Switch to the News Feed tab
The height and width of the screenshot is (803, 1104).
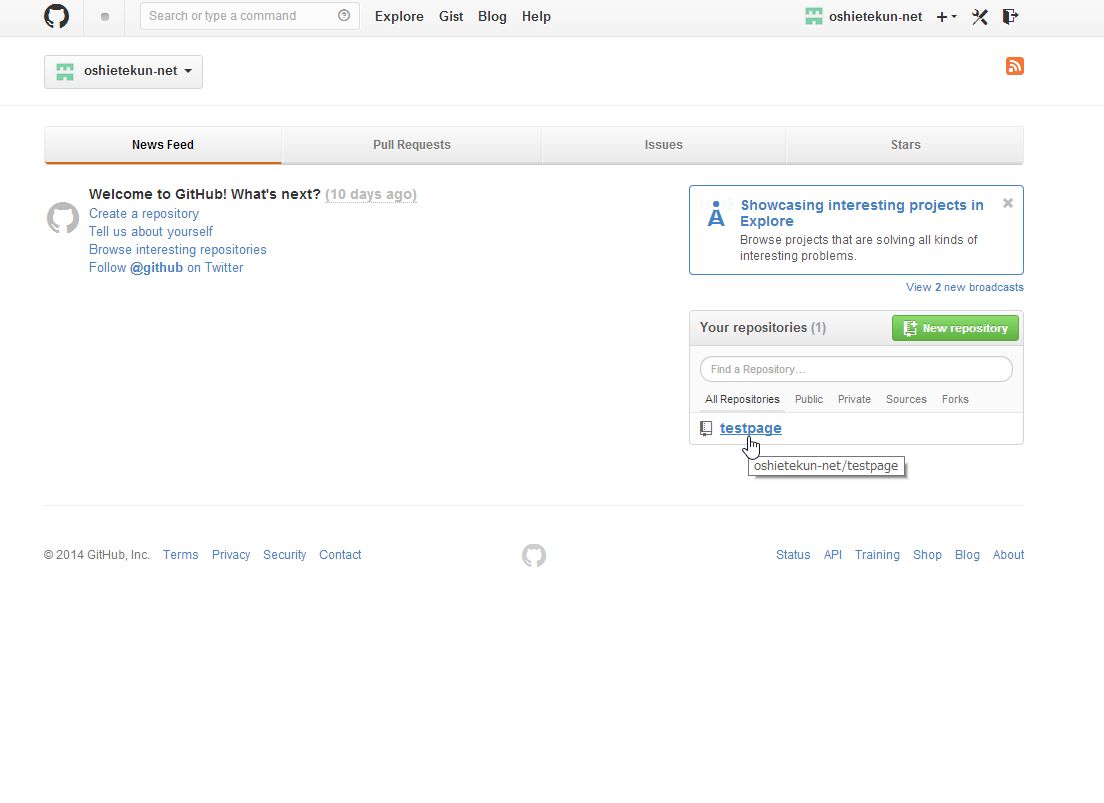pyautogui.click(x=163, y=145)
